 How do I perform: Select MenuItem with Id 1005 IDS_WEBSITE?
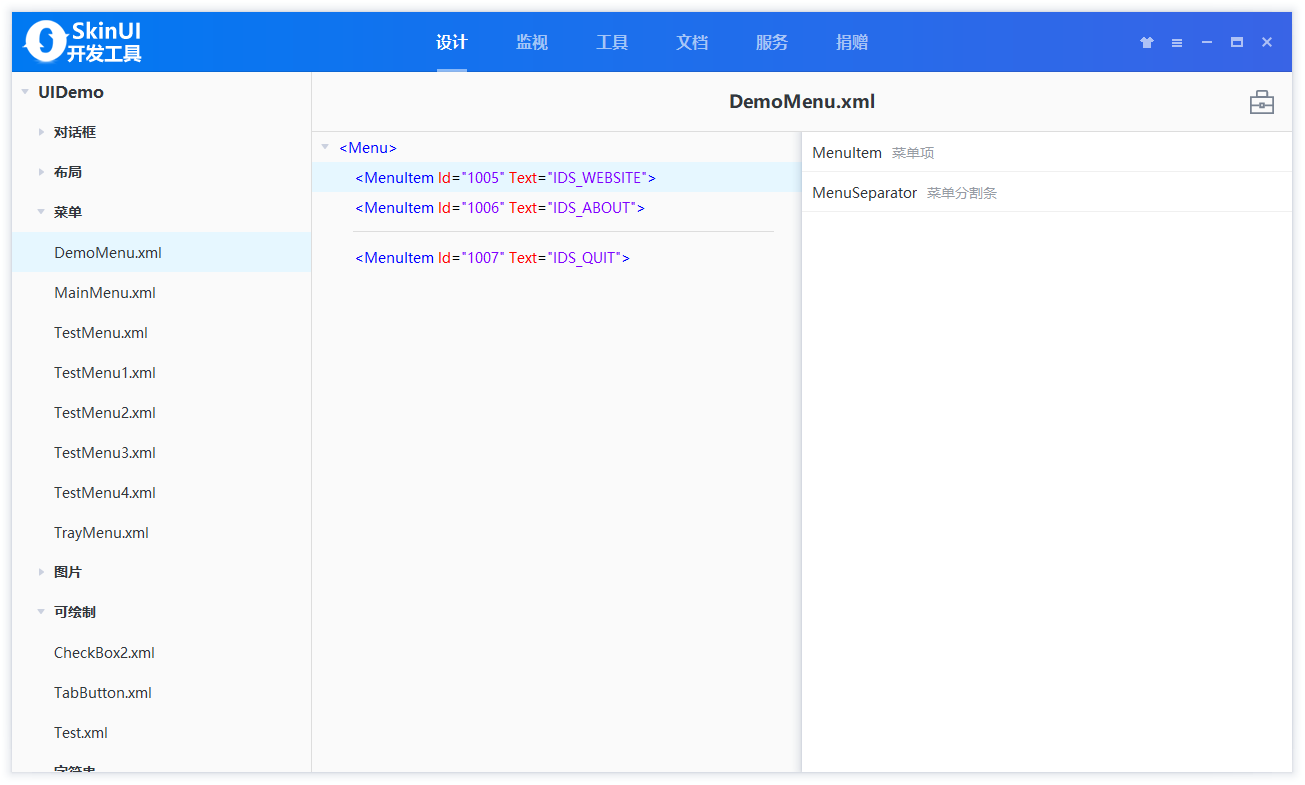click(556, 177)
